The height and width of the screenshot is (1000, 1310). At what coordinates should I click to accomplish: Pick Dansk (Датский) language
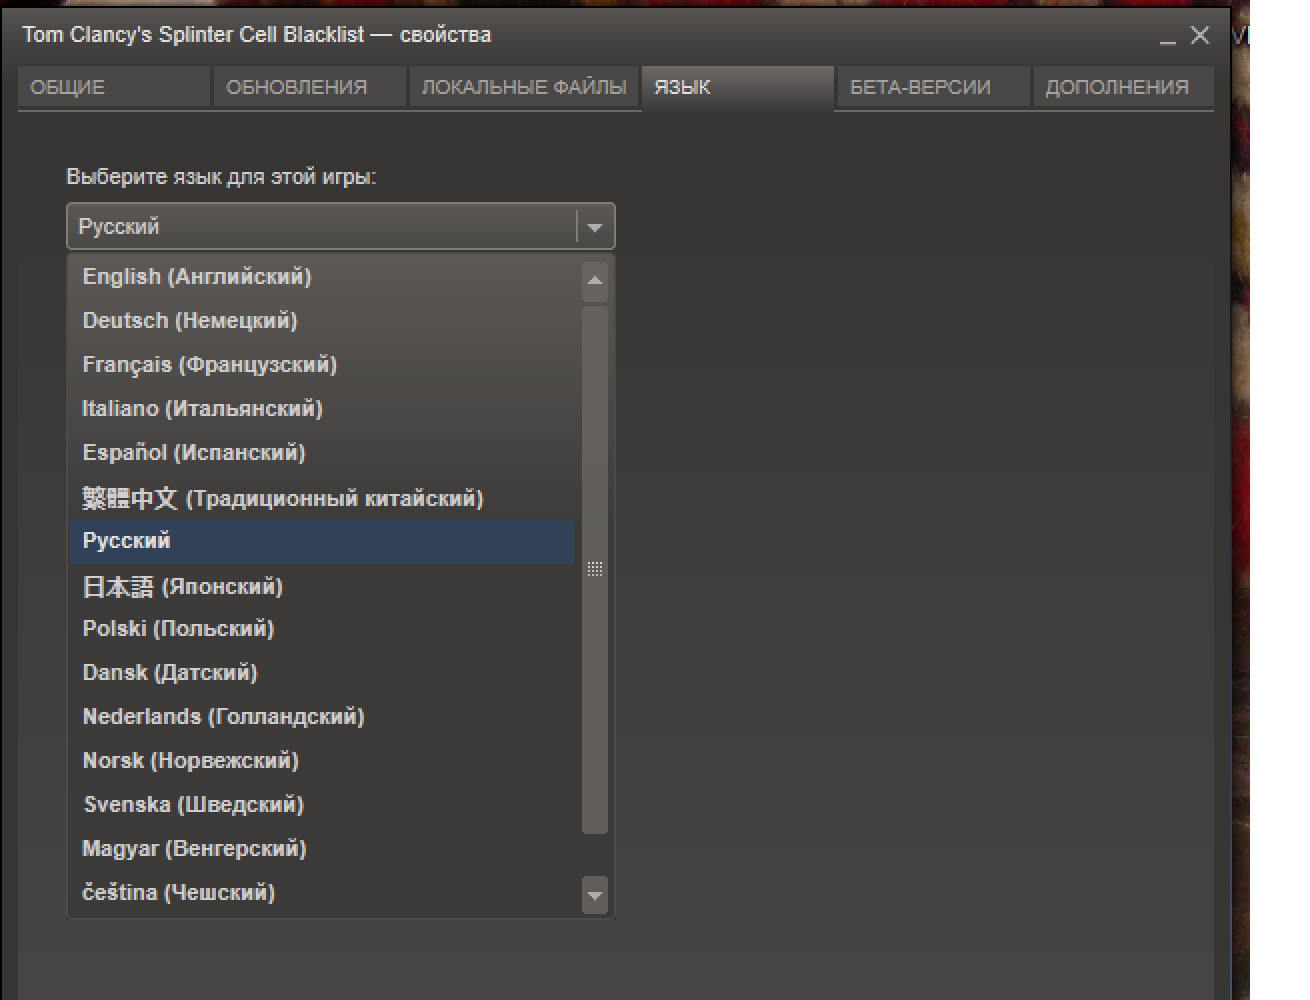[x=322, y=673]
